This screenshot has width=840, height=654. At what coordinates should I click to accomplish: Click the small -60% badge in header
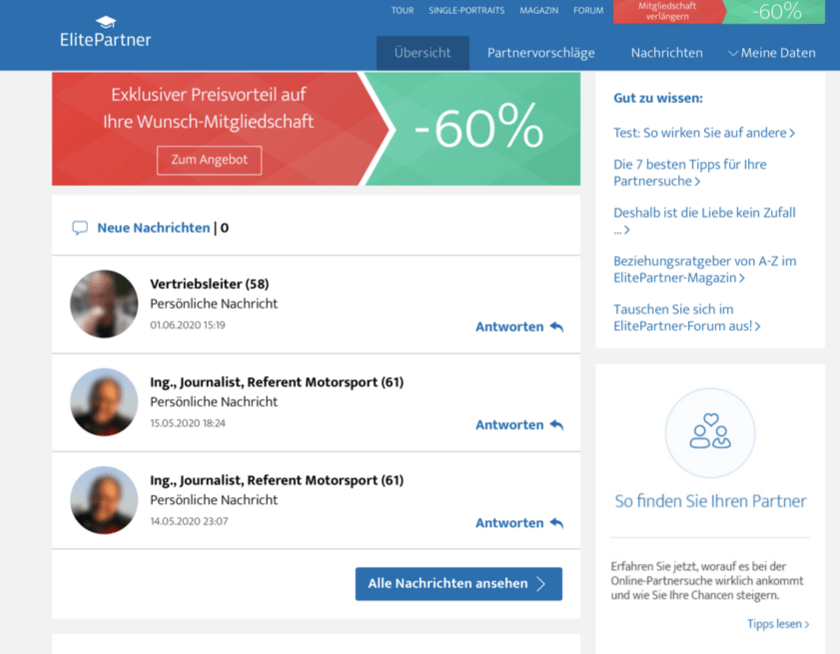coord(776,11)
